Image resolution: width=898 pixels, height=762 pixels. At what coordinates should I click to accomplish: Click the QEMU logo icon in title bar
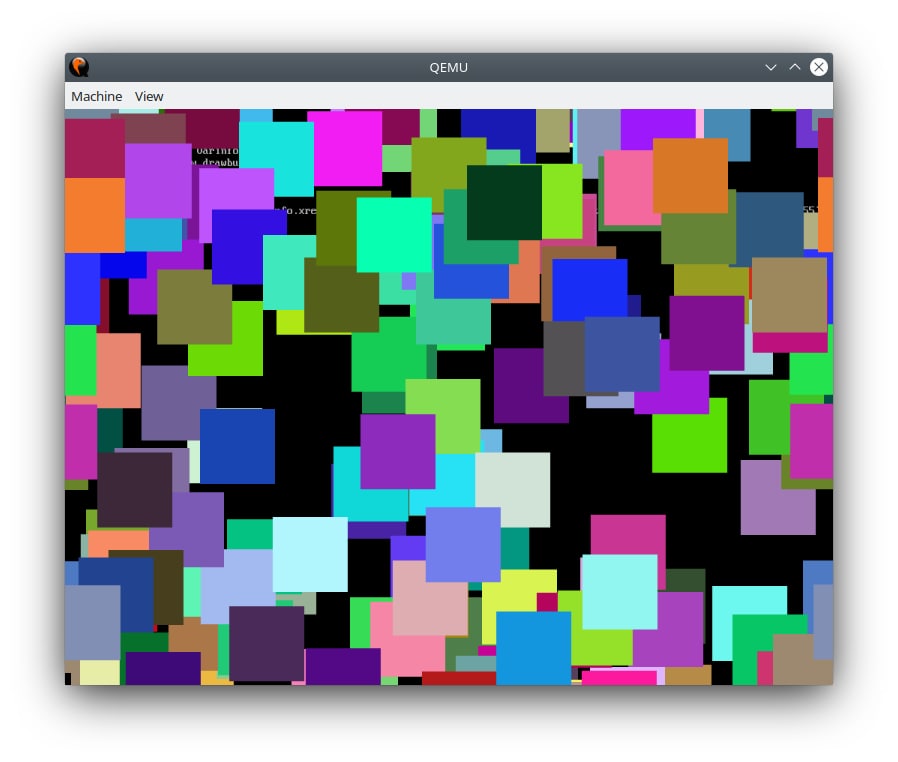coord(79,67)
